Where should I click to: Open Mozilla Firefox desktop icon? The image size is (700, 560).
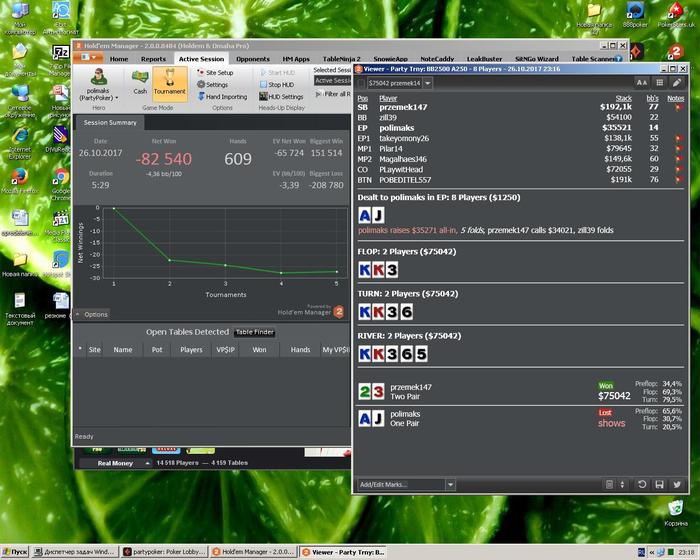(x=19, y=181)
